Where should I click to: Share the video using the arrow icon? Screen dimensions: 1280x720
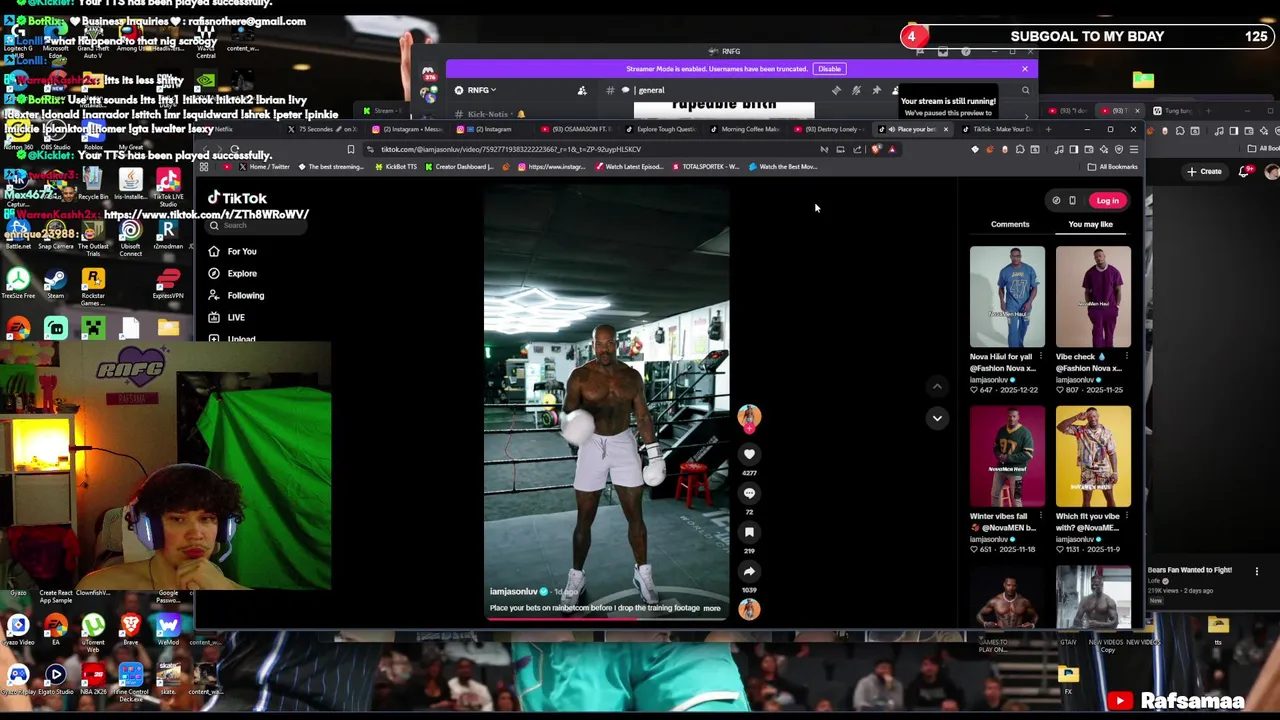pos(749,571)
